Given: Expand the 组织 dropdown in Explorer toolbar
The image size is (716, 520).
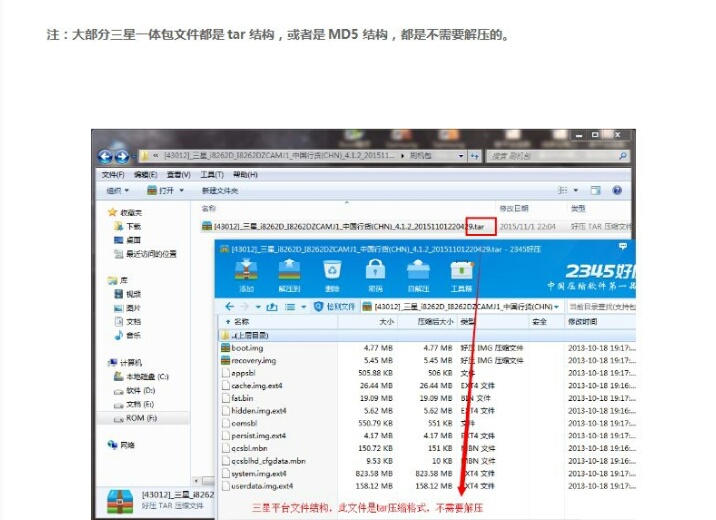Looking at the screenshot, I should point(117,190).
